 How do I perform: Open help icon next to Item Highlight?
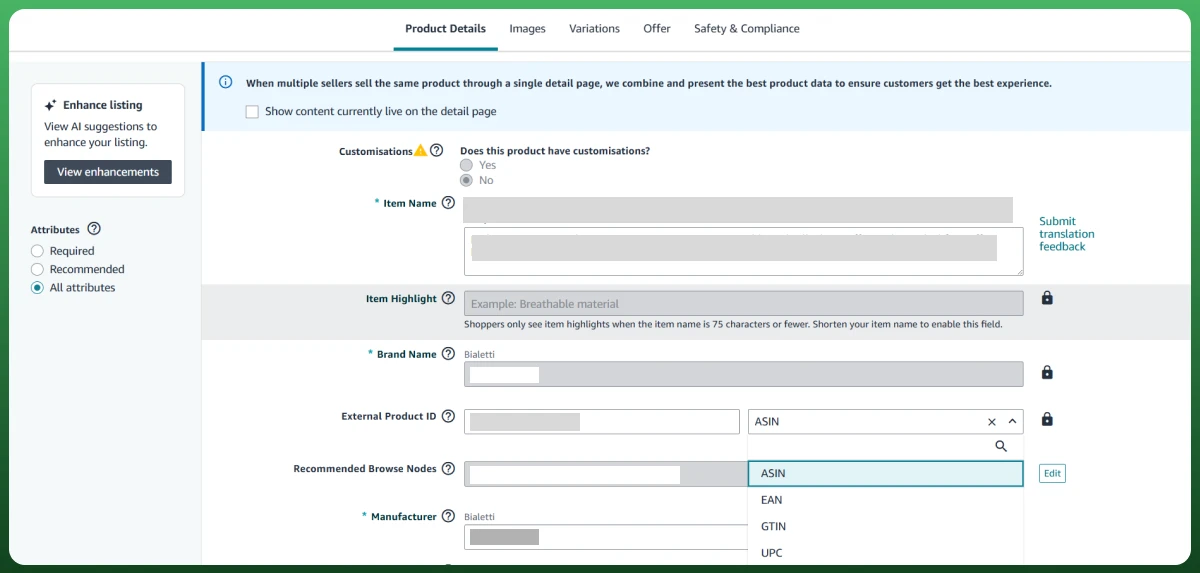[x=448, y=298]
